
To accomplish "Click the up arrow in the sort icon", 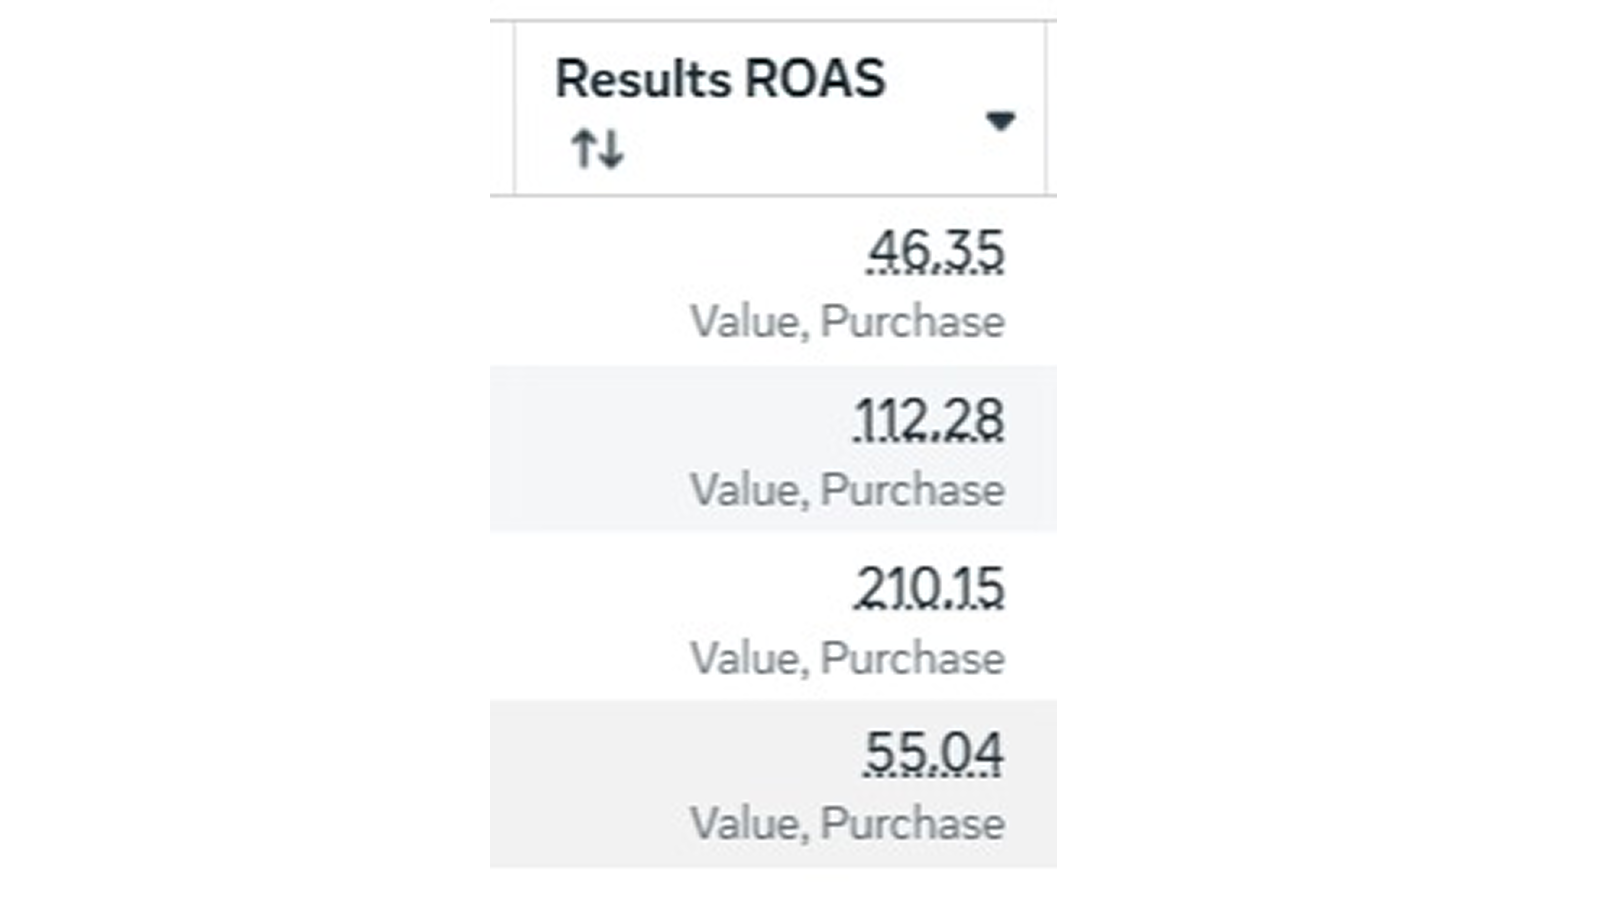I will click(x=584, y=150).
